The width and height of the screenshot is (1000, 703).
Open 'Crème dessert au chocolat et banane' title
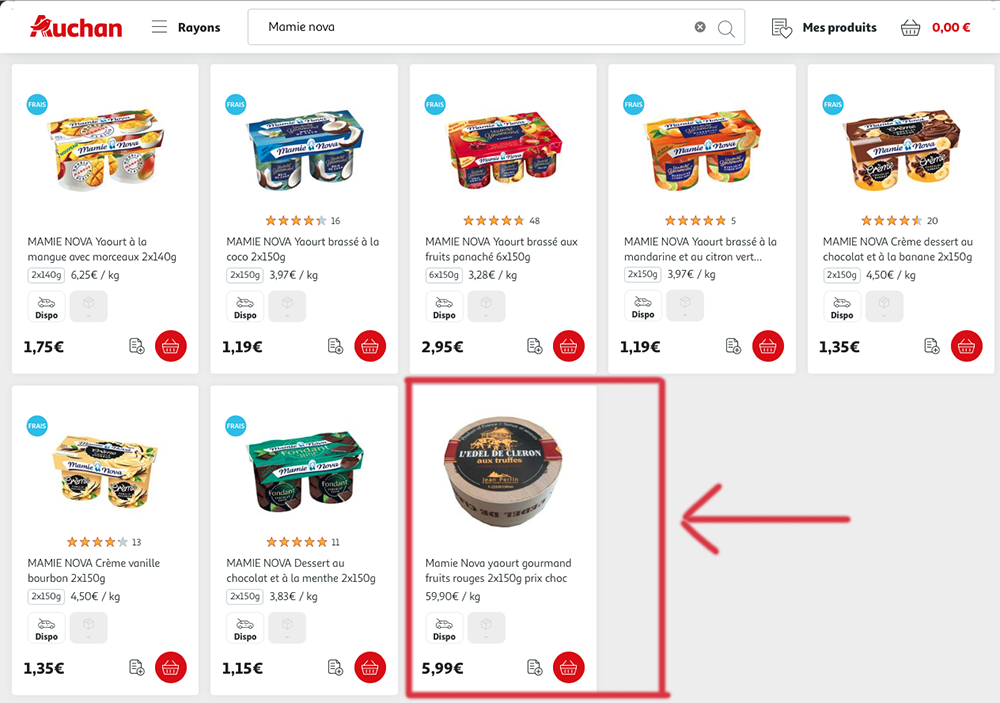898,249
